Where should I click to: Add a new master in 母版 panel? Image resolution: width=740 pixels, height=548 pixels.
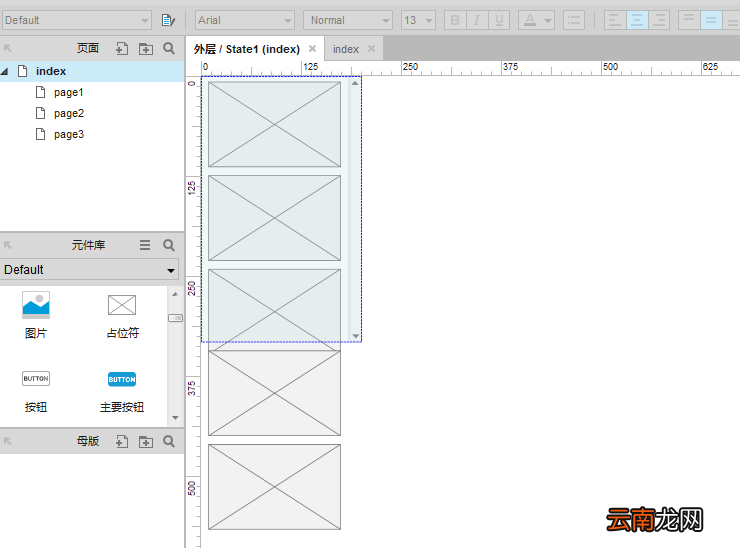click(x=122, y=441)
